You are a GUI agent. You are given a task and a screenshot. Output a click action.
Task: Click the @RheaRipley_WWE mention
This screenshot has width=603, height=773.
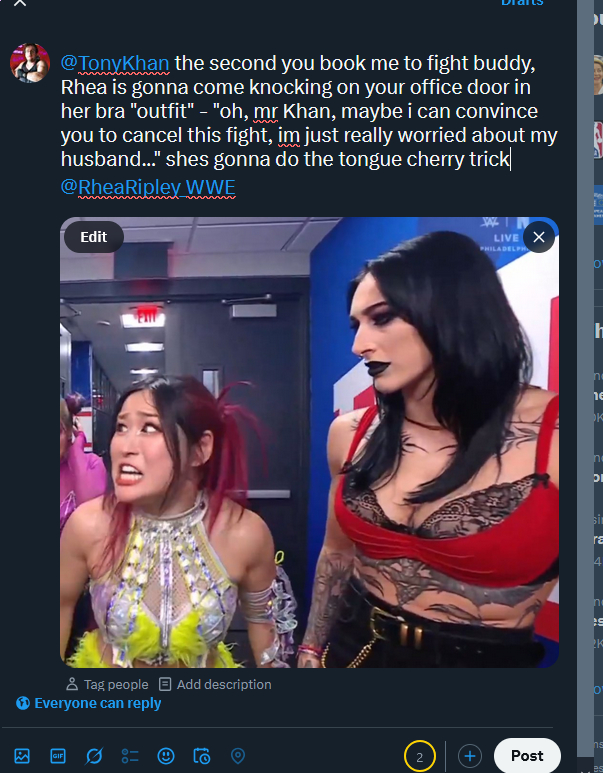(148, 187)
